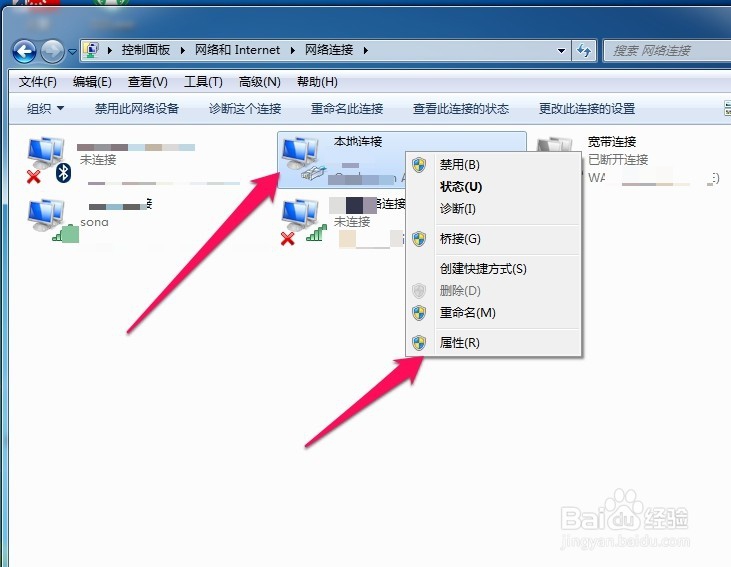Click 更改此连接的设置 in the toolbar

(587, 109)
